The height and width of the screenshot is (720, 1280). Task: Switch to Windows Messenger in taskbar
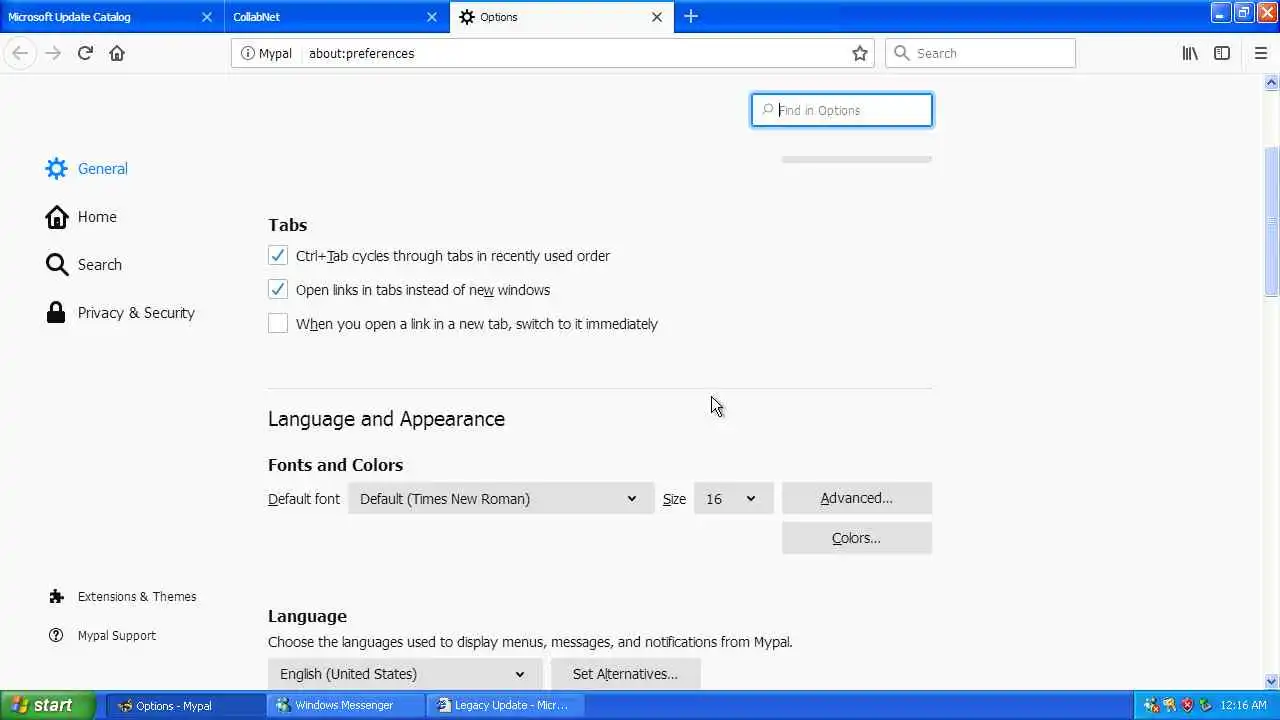point(344,705)
